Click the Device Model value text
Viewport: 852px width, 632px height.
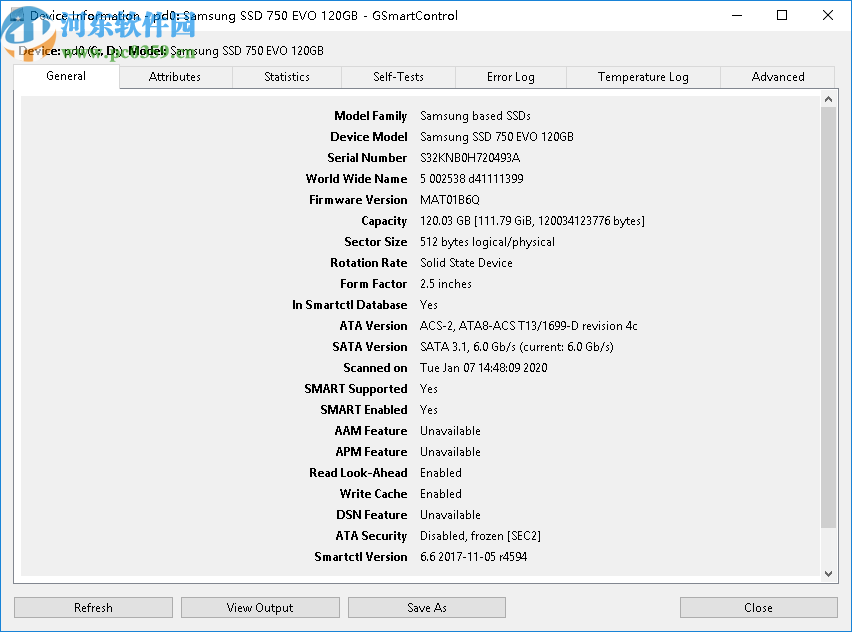[x=497, y=137]
